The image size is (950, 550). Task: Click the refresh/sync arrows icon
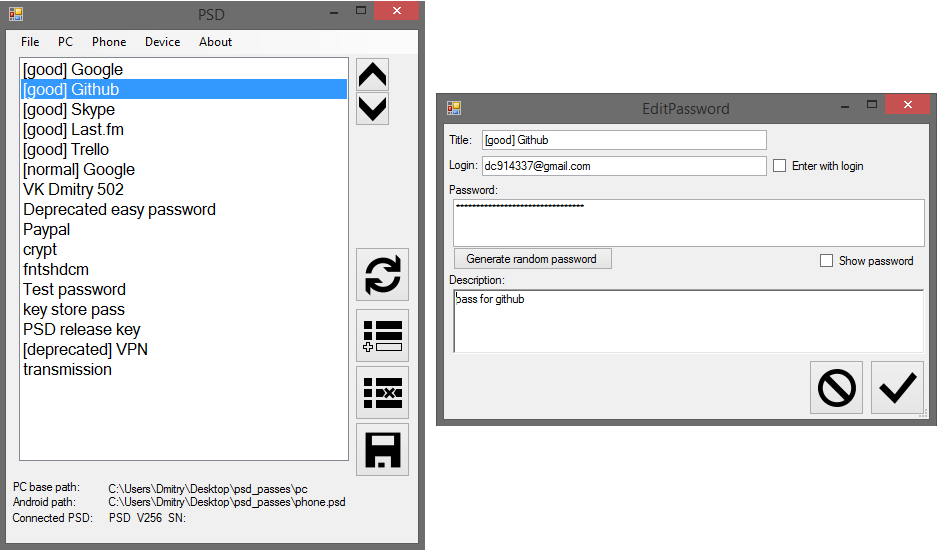pyautogui.click(x=382, y=274)
